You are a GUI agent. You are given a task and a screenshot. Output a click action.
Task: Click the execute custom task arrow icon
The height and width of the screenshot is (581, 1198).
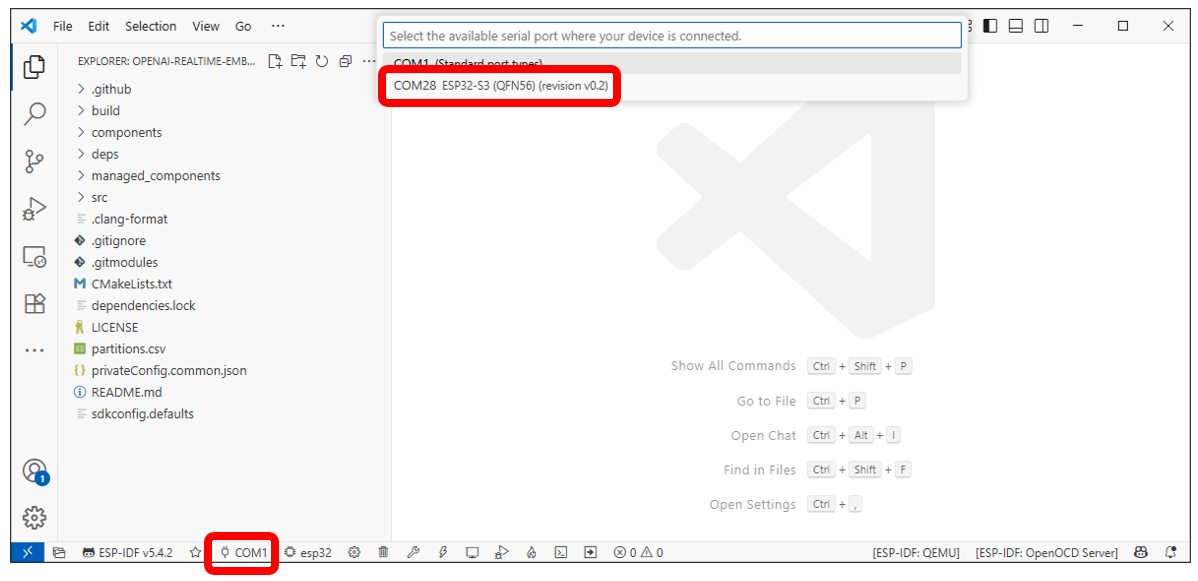click(x=590, y=552)
